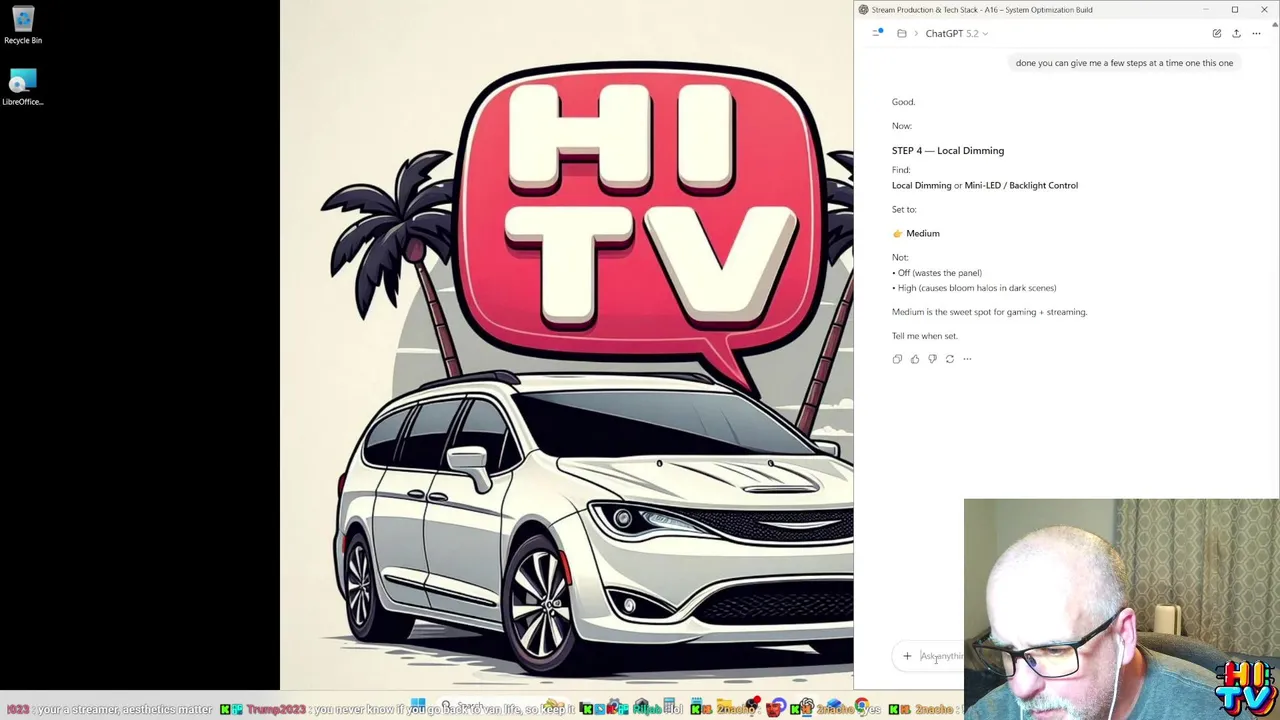Give the response a thumbs up
This screenshot has width=1280, height=720.
(x=915, y=359)
